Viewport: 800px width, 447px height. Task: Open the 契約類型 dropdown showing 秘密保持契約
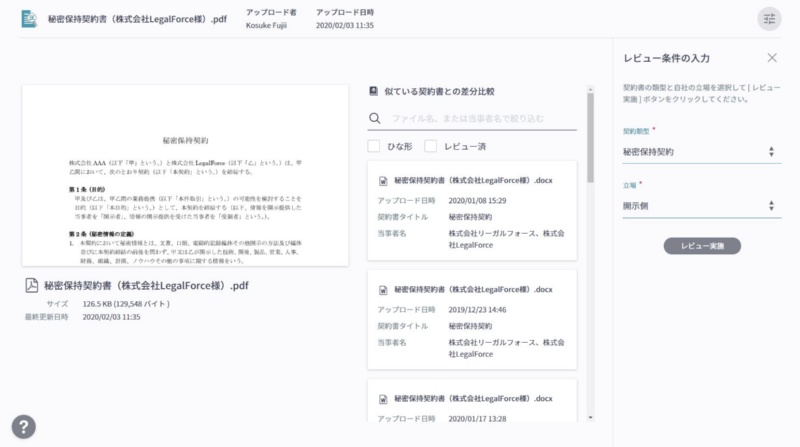point(702,152)
